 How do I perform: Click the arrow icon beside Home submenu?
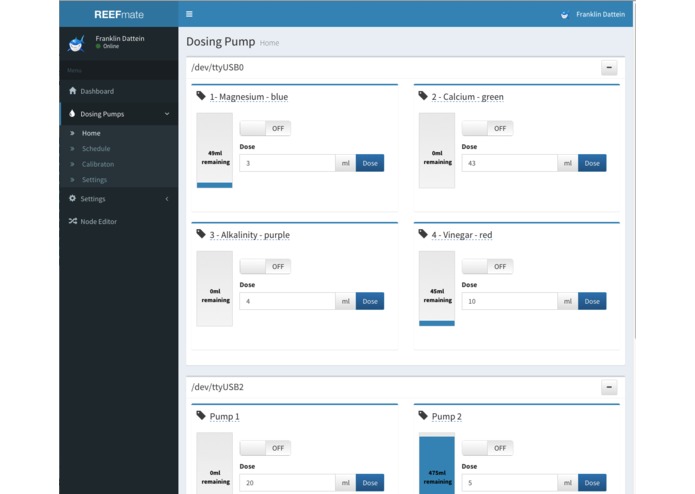pos(72,133)
